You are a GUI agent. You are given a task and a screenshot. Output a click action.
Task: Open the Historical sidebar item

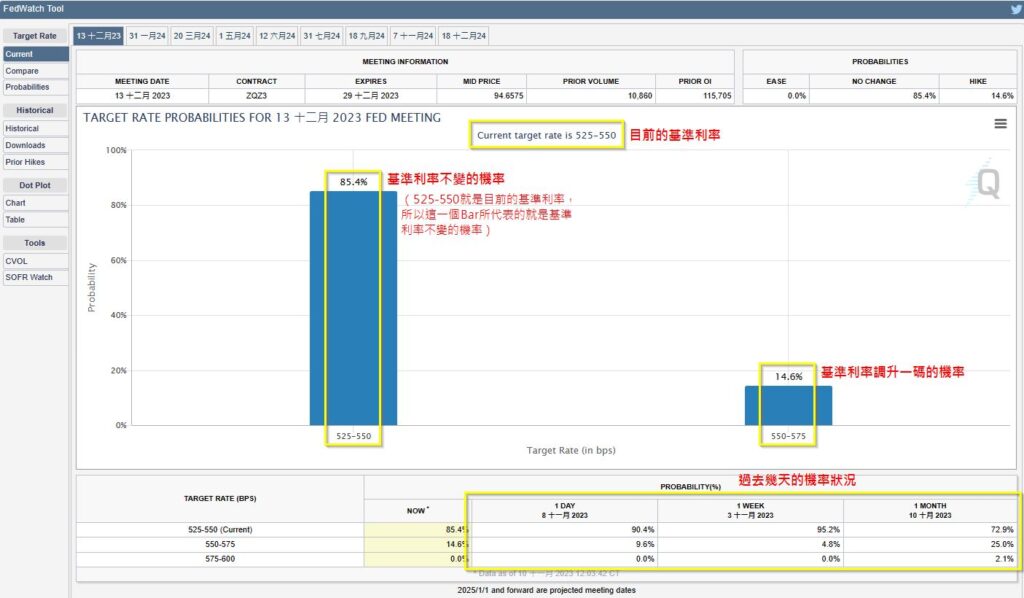35,129
